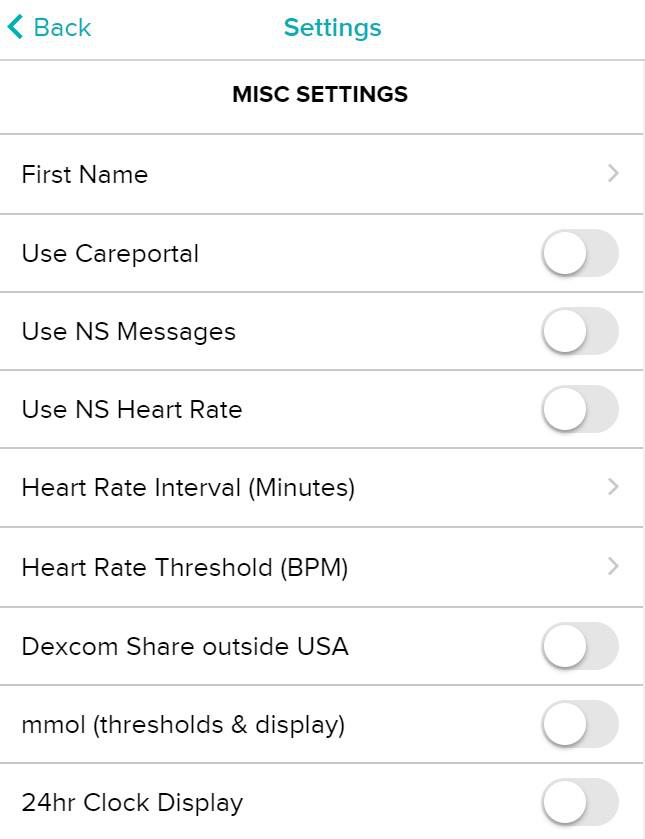Click the Settings title in header
The image size is (645, 839).
tap(332, 28)
